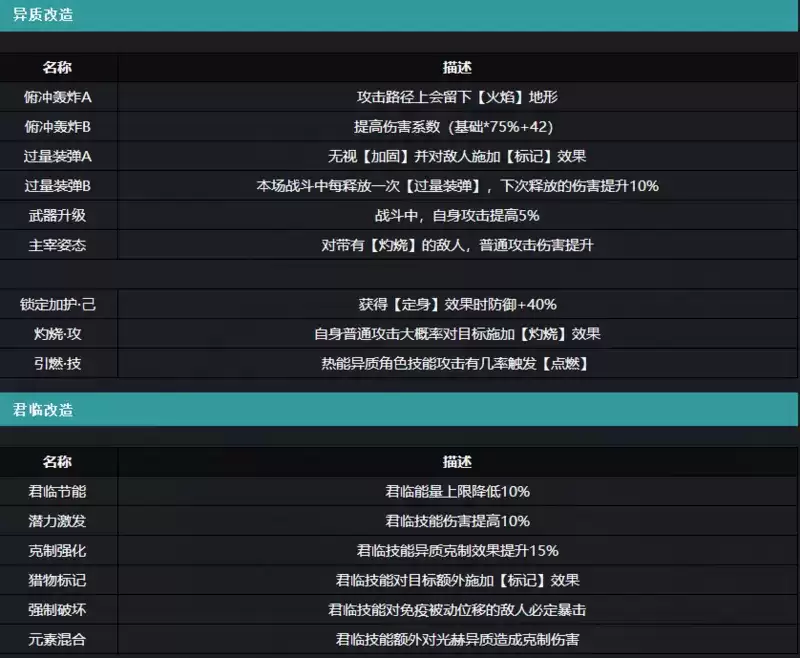Click the 过量装弹B entry
Viewport: 800px width, 658px height.
(57, 186)
